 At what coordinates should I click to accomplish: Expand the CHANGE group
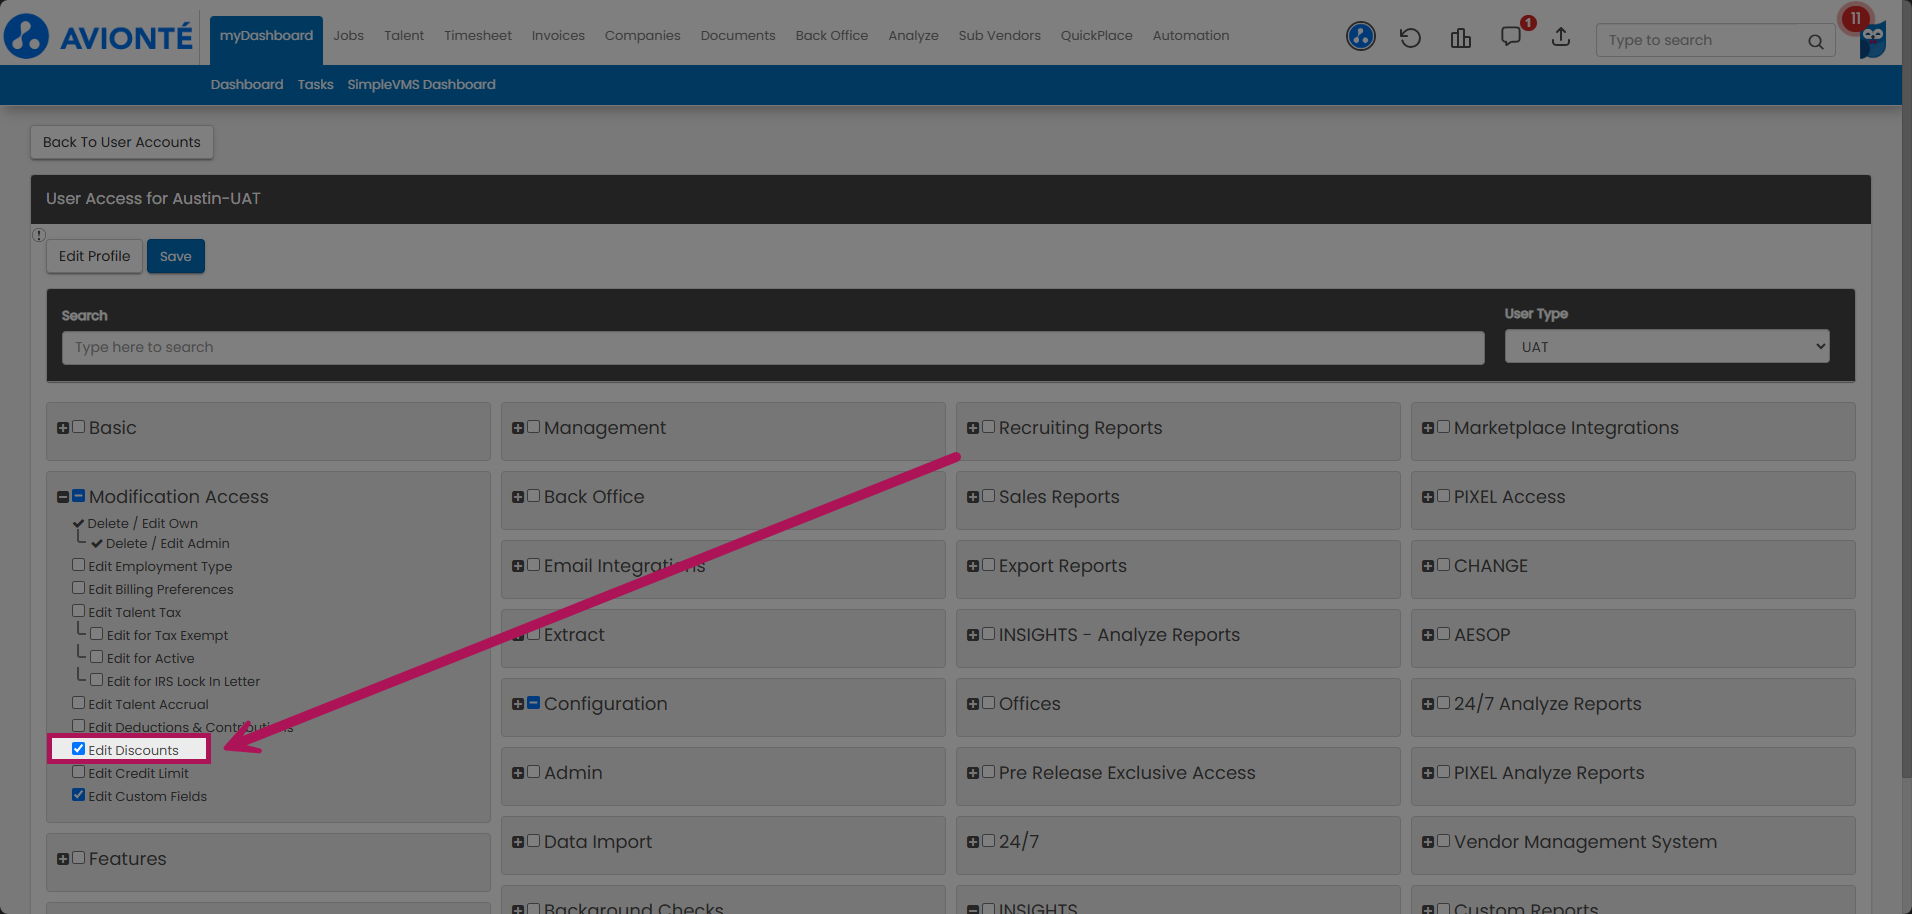1428,566
